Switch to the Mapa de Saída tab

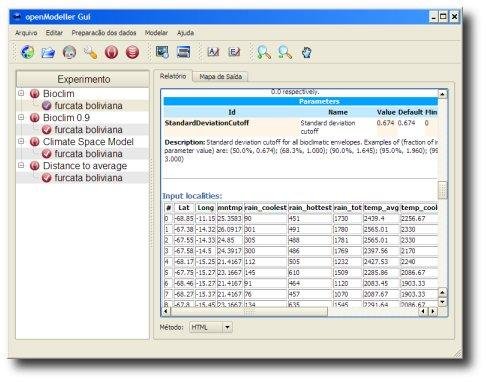(x=220, y=77)
